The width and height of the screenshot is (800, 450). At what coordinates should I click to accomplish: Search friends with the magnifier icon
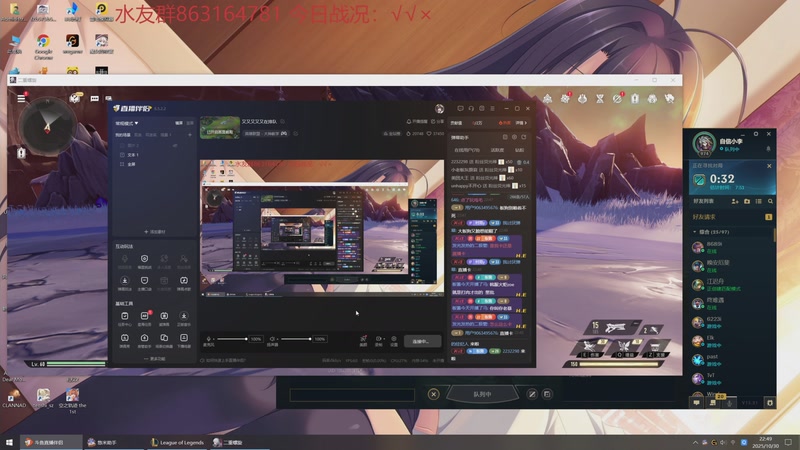click(x=770, y=202)
